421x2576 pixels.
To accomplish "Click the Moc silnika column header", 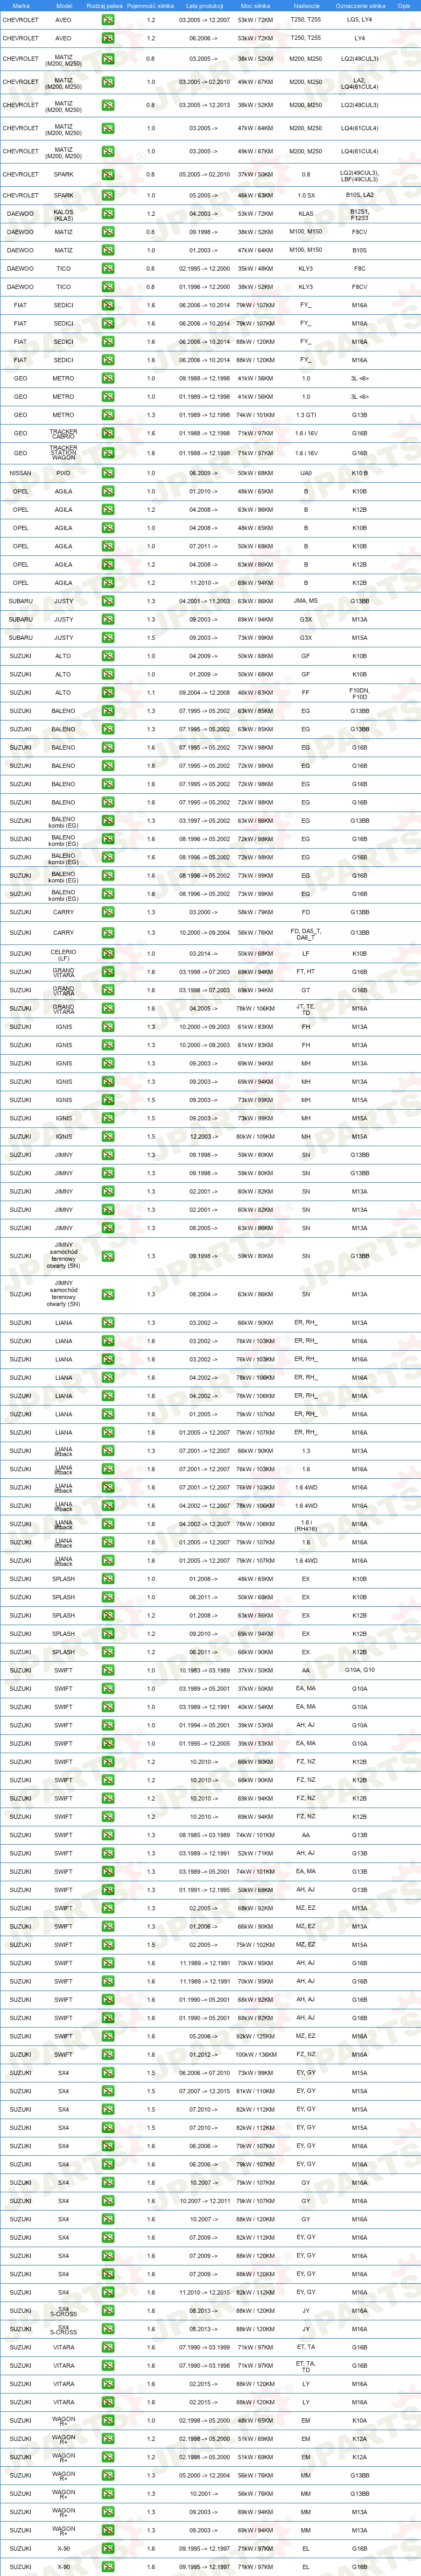I will click(x=255, y=5).
